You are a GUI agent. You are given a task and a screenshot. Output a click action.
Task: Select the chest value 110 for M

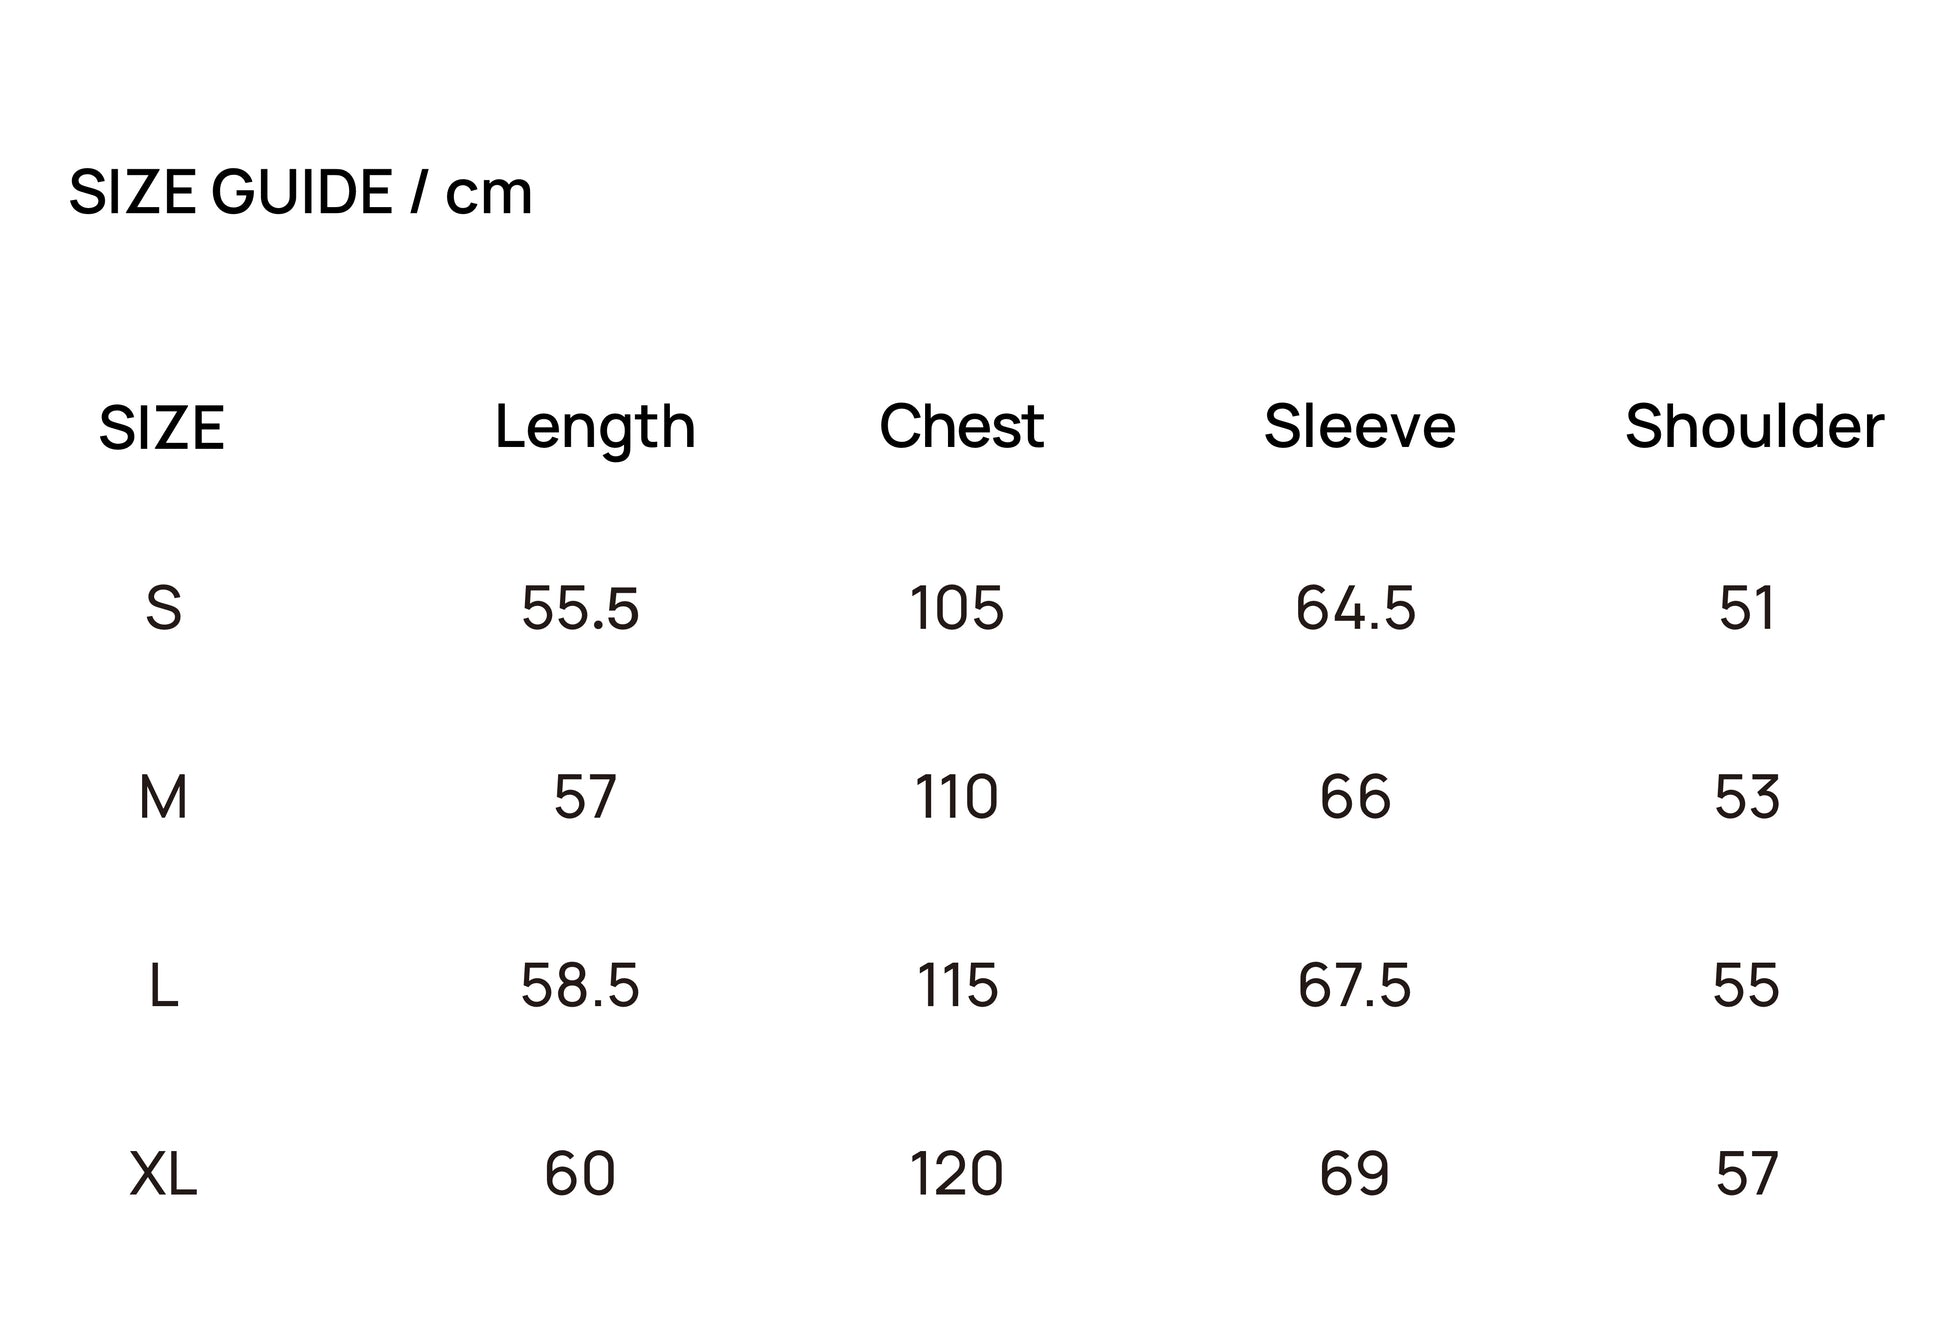[x=957, y=797]
